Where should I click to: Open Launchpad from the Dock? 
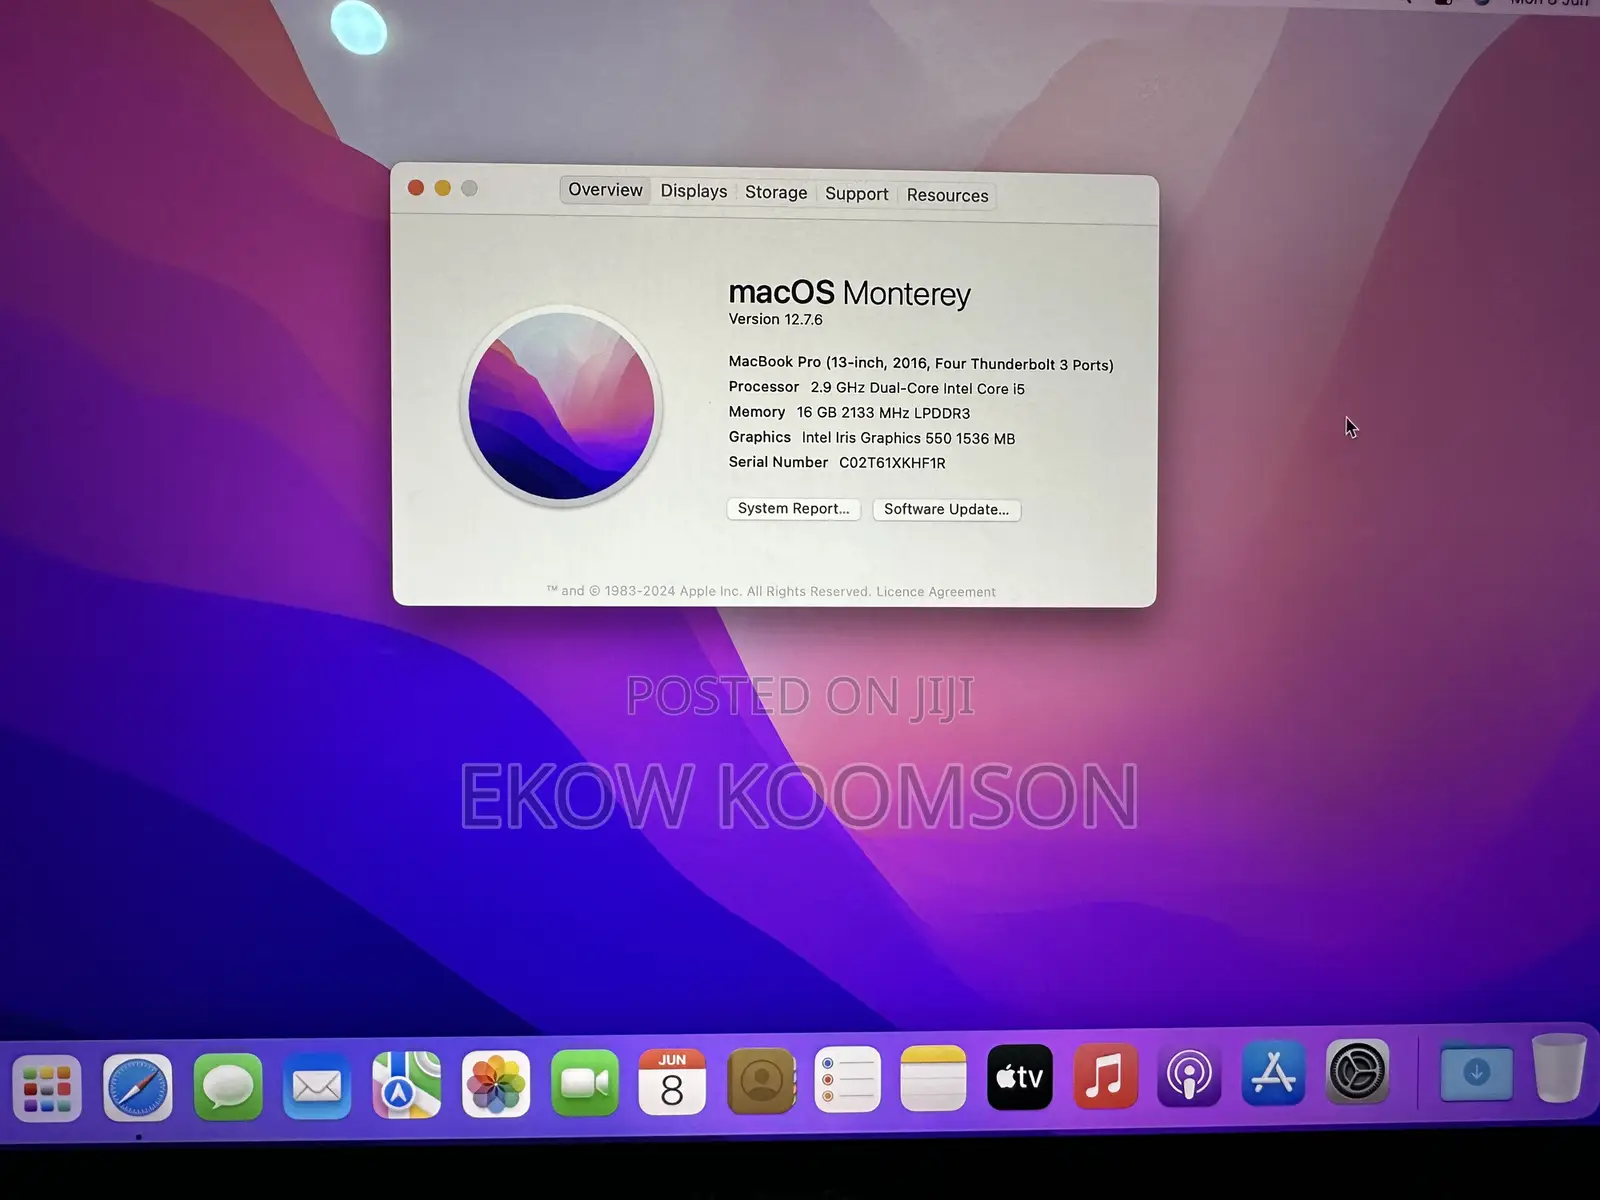click(x=46, y=1089)
